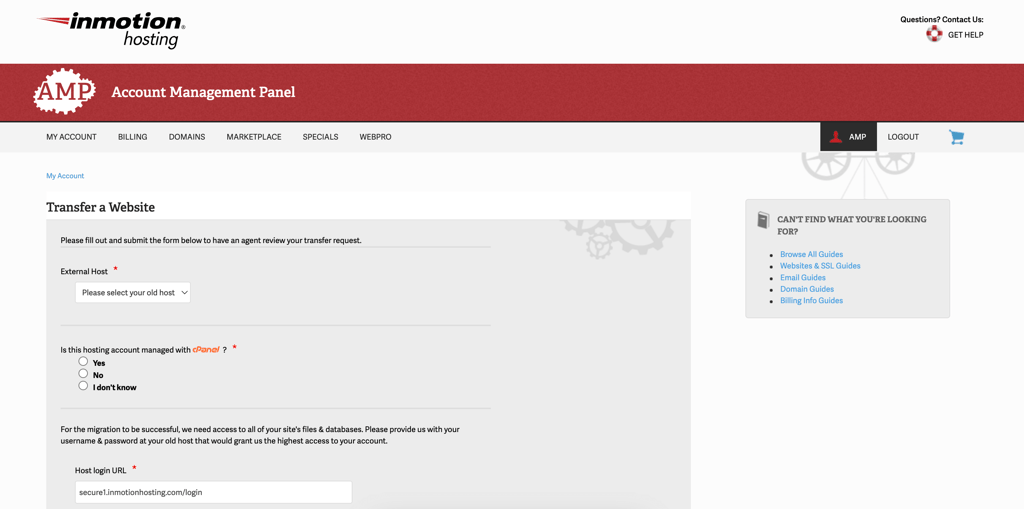Screen dimensions: 1024x509
Task: Click the Get Help link
Action: pyautogui.click(x=965, y=35)
